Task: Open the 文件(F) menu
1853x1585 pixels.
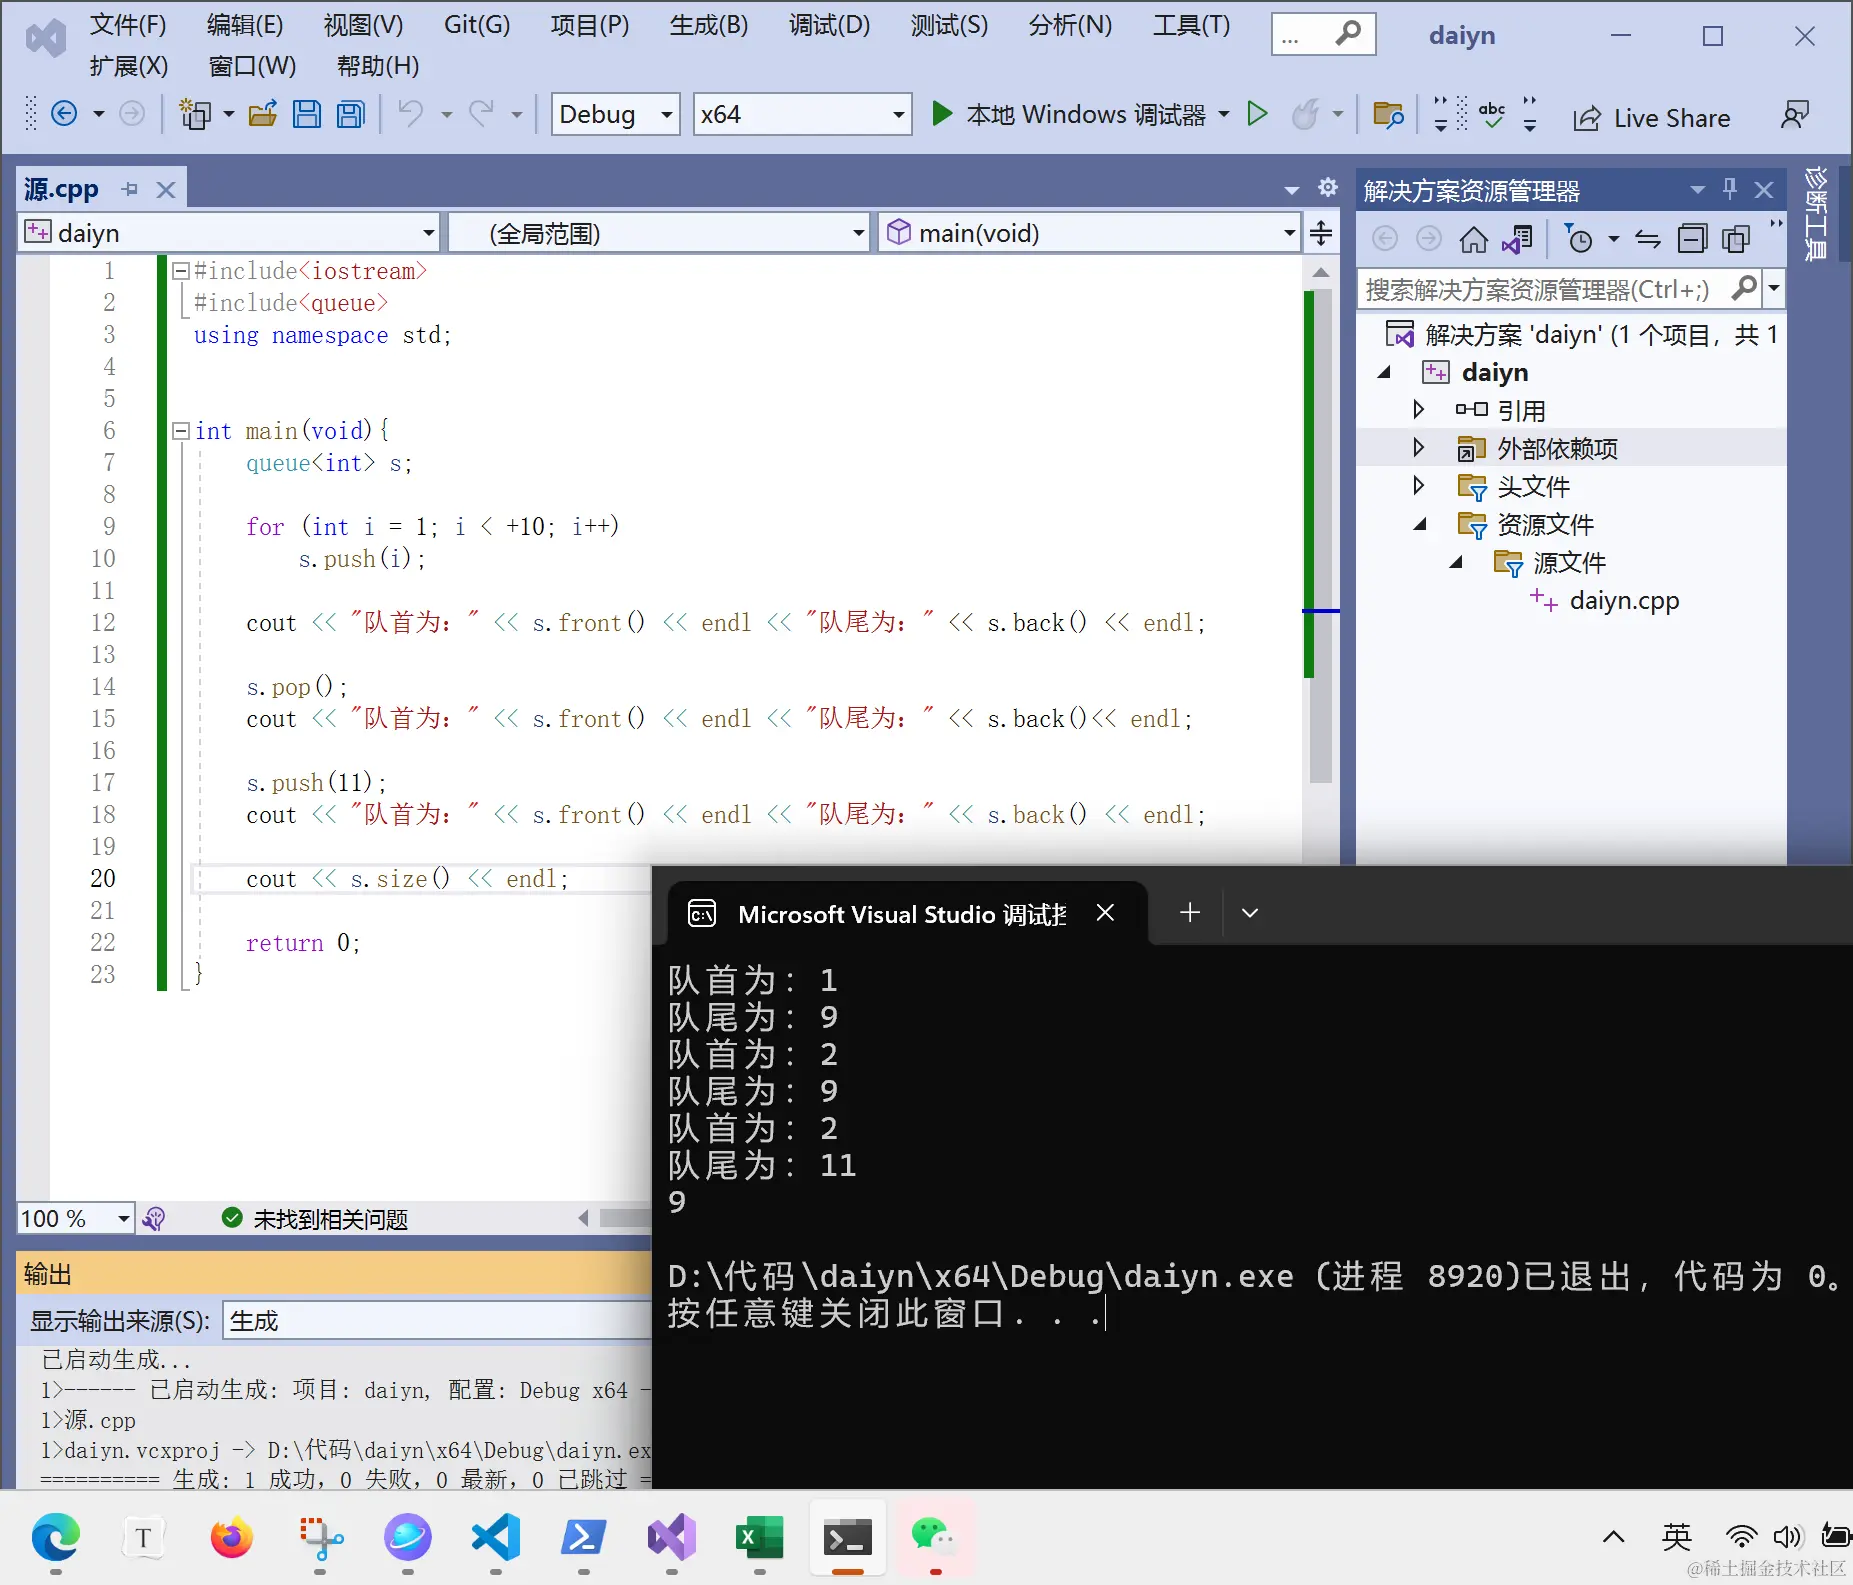Action: 128,25
